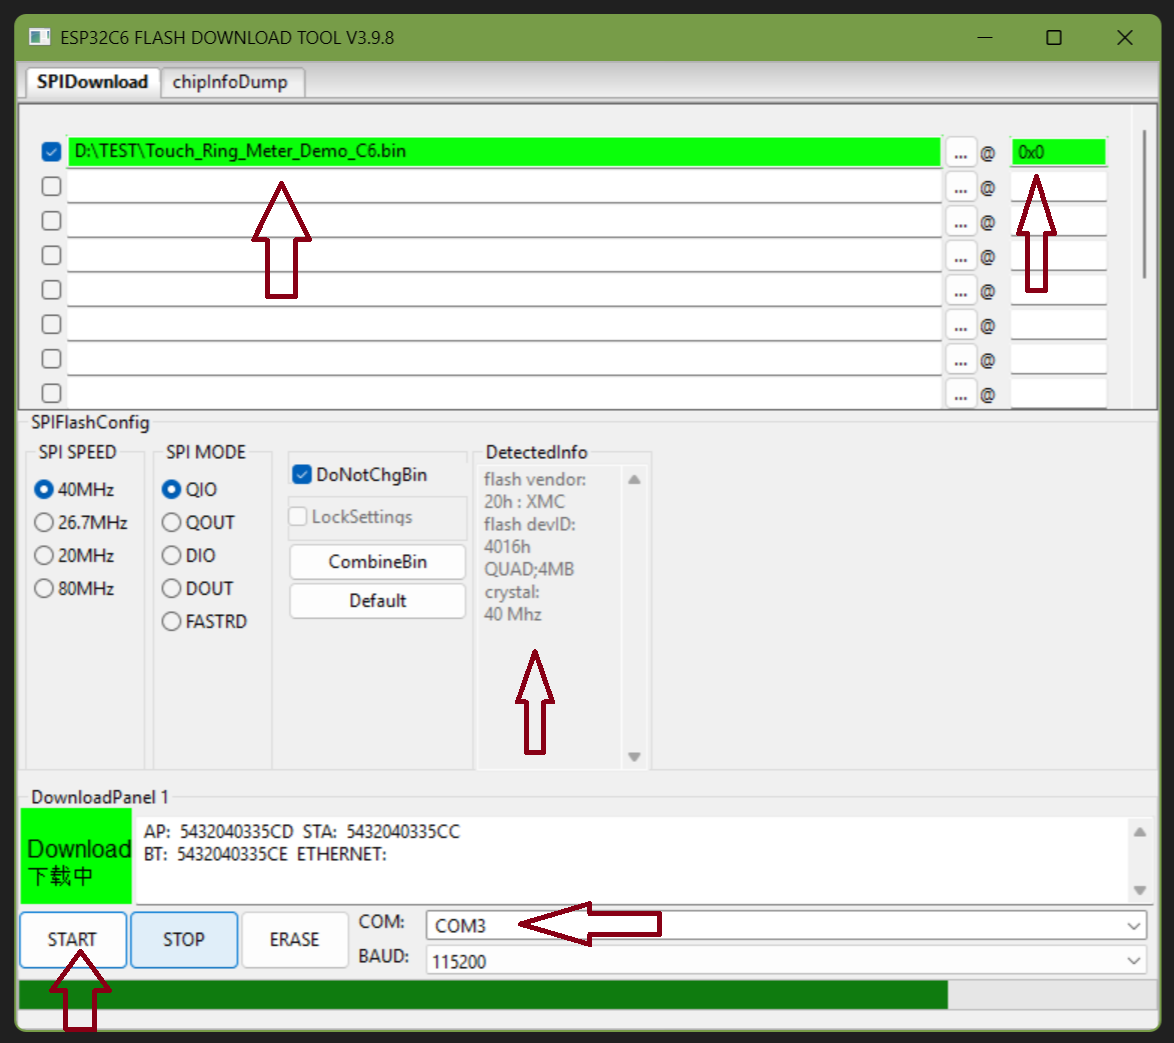The image size is (1174, 1043).
Task: Uncheck the Touch_Ring_Meter_Demo_C6.bin file row checkbox
Action: pyautogui.click(x=51, y=152)
